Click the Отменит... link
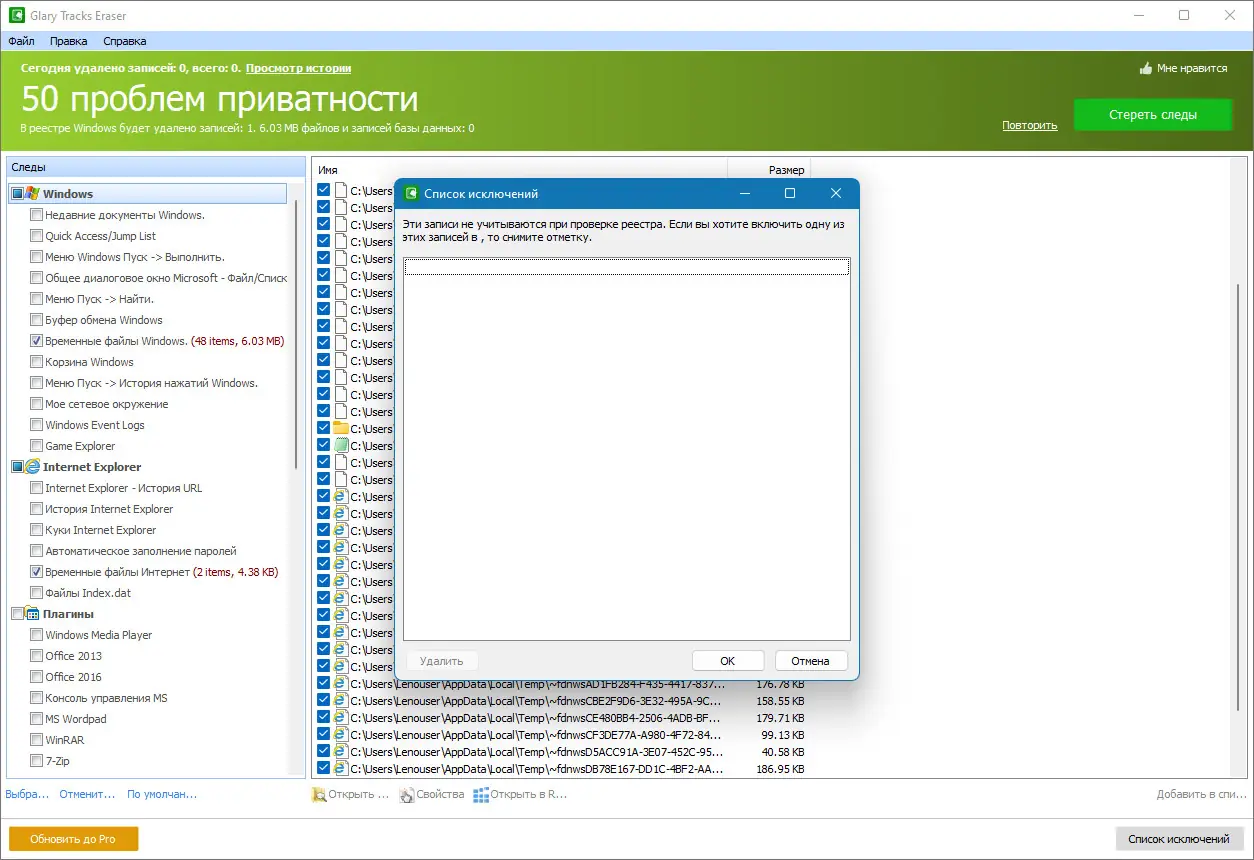Image resolution: width=1254 pixels, height=860 pixels. pyautogui.click(x=87, y=795)
